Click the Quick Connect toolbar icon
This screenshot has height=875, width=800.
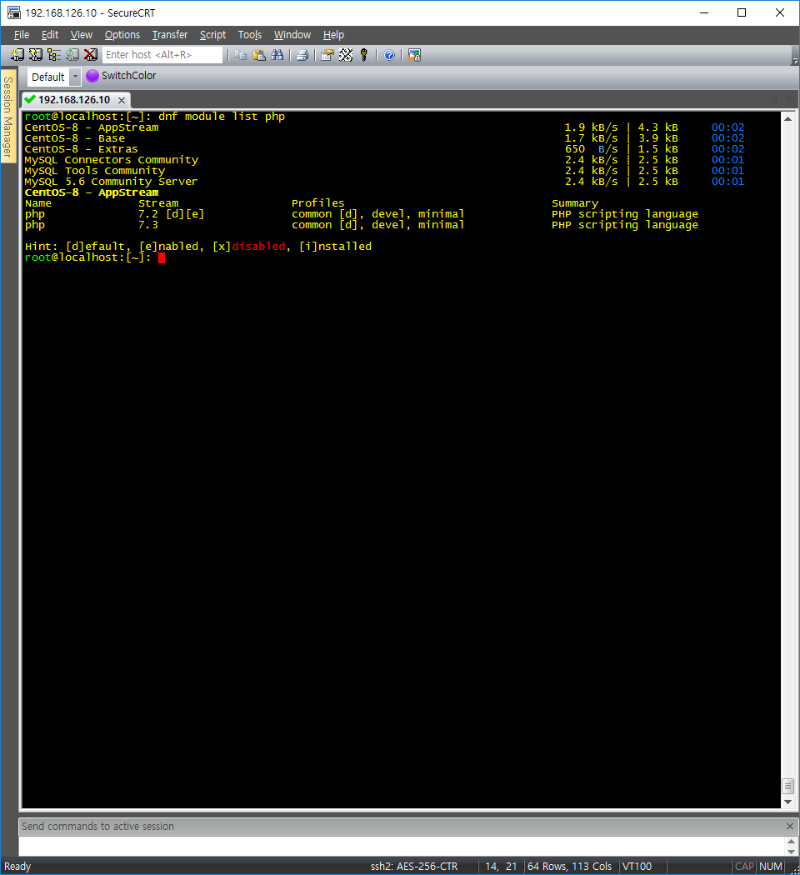pyautogui.click(x=35, y=55)
